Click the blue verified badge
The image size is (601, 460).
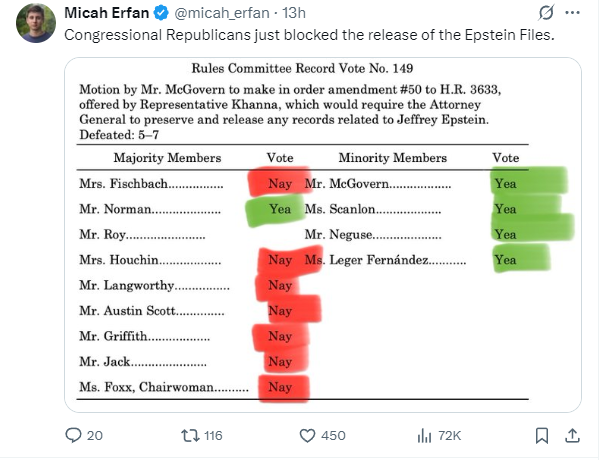tap(161, 13)
